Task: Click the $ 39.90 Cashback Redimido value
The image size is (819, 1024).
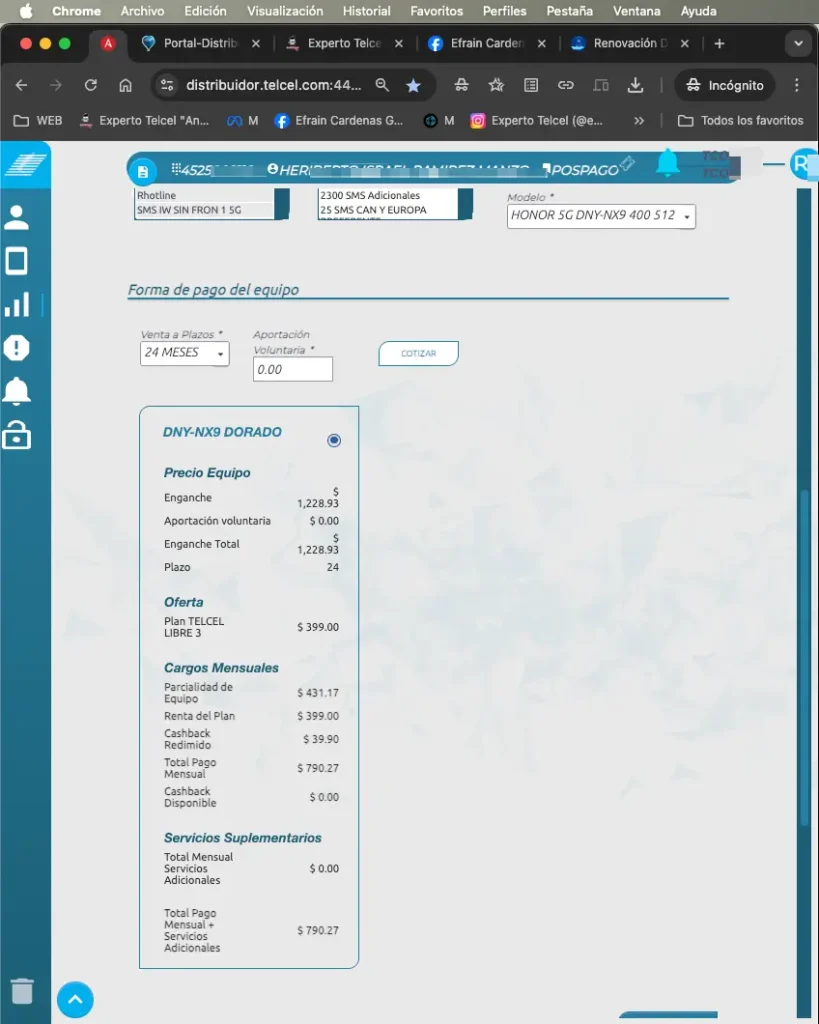Action: click(x=321, y=739)
